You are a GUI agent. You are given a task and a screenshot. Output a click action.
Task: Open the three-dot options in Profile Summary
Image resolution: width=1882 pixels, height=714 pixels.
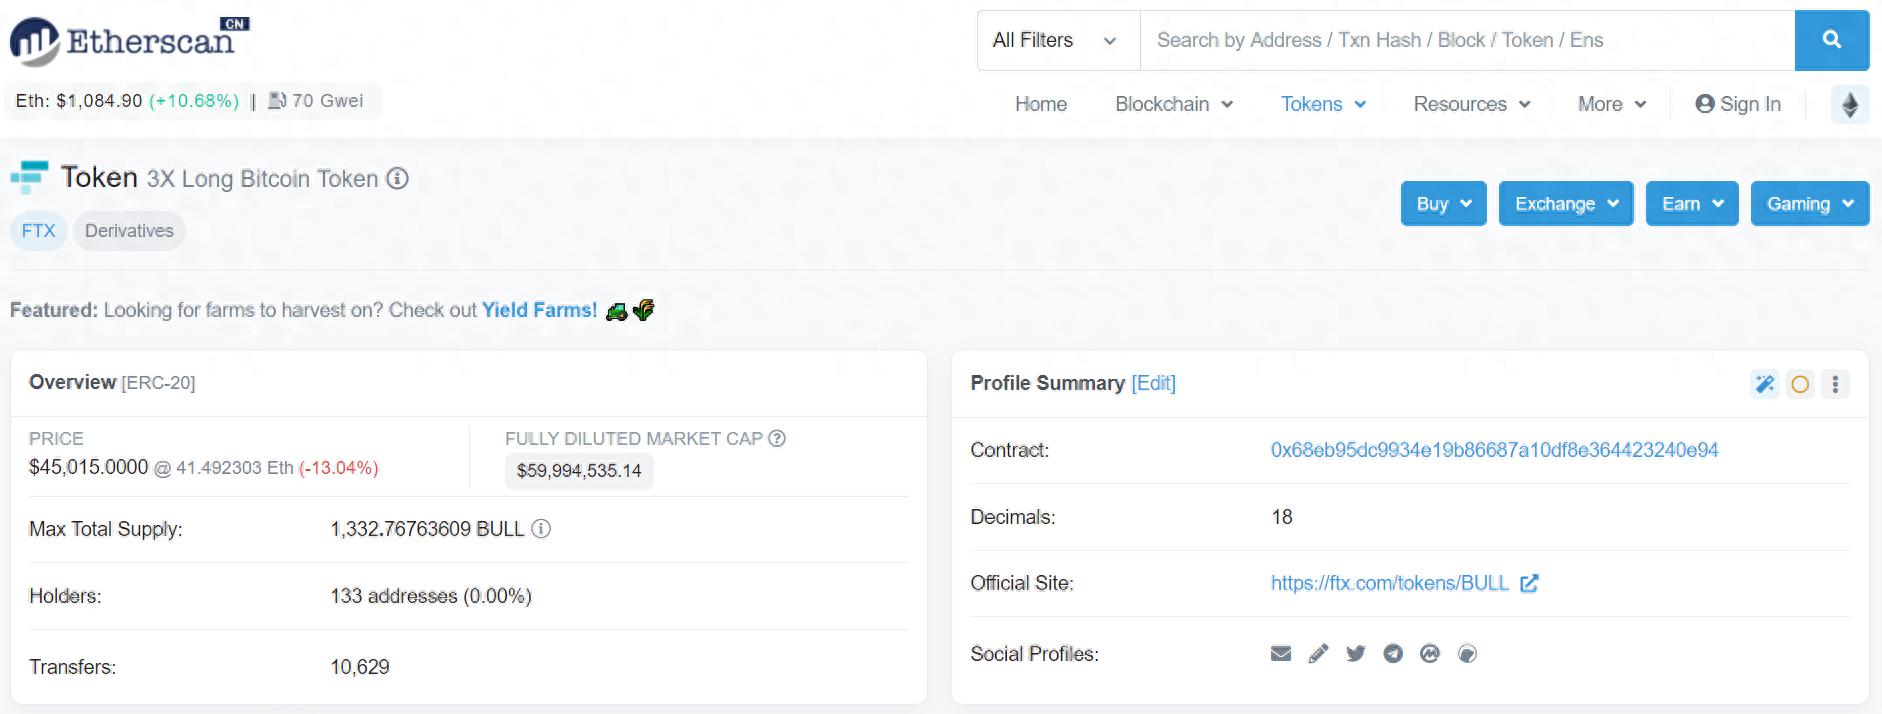(1835, 384)
